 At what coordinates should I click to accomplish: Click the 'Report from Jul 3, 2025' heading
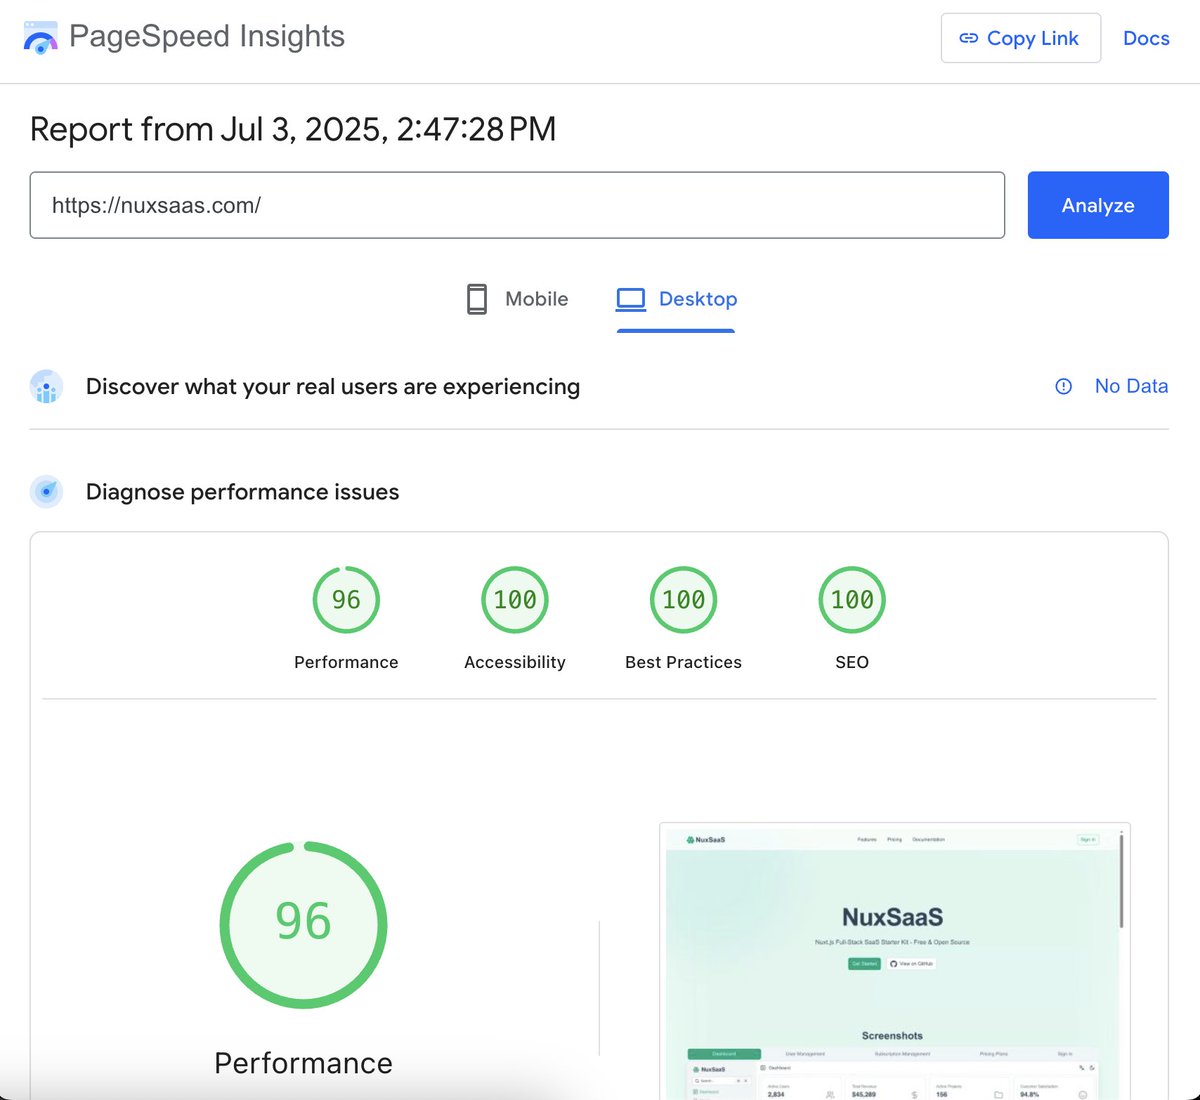click(293, 129)
